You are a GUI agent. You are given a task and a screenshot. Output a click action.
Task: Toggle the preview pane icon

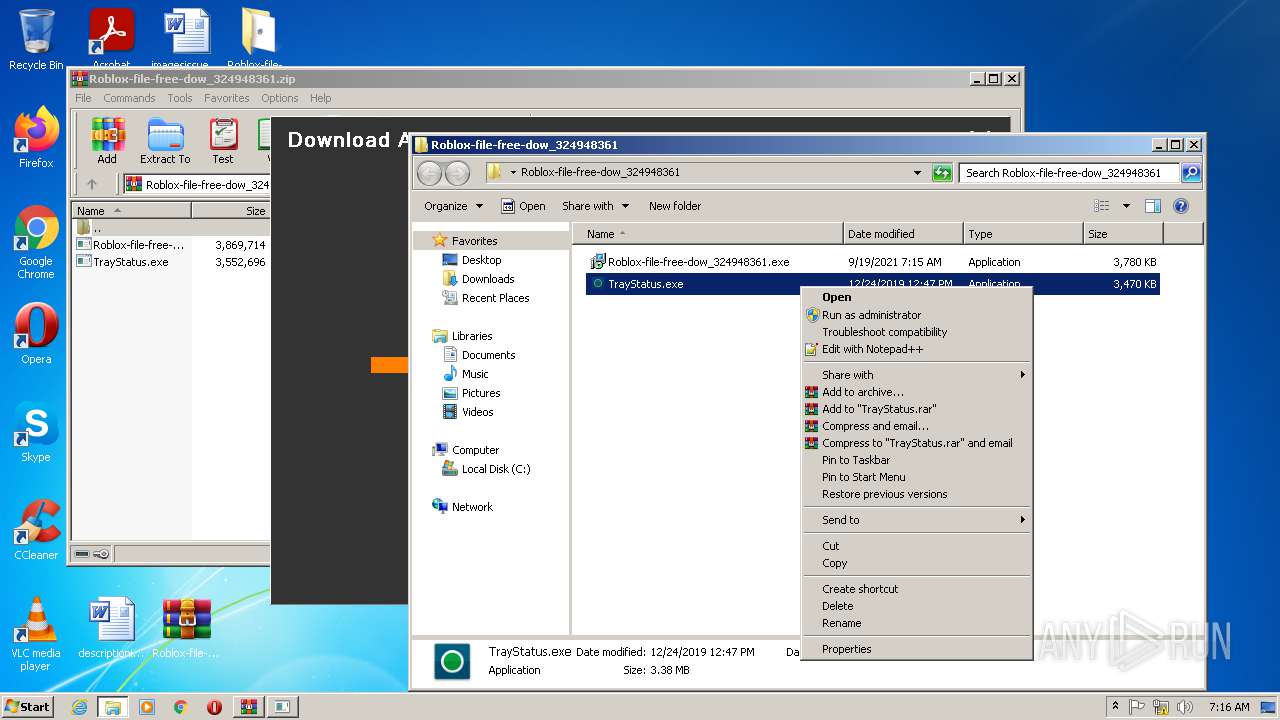pos(1152,206)
